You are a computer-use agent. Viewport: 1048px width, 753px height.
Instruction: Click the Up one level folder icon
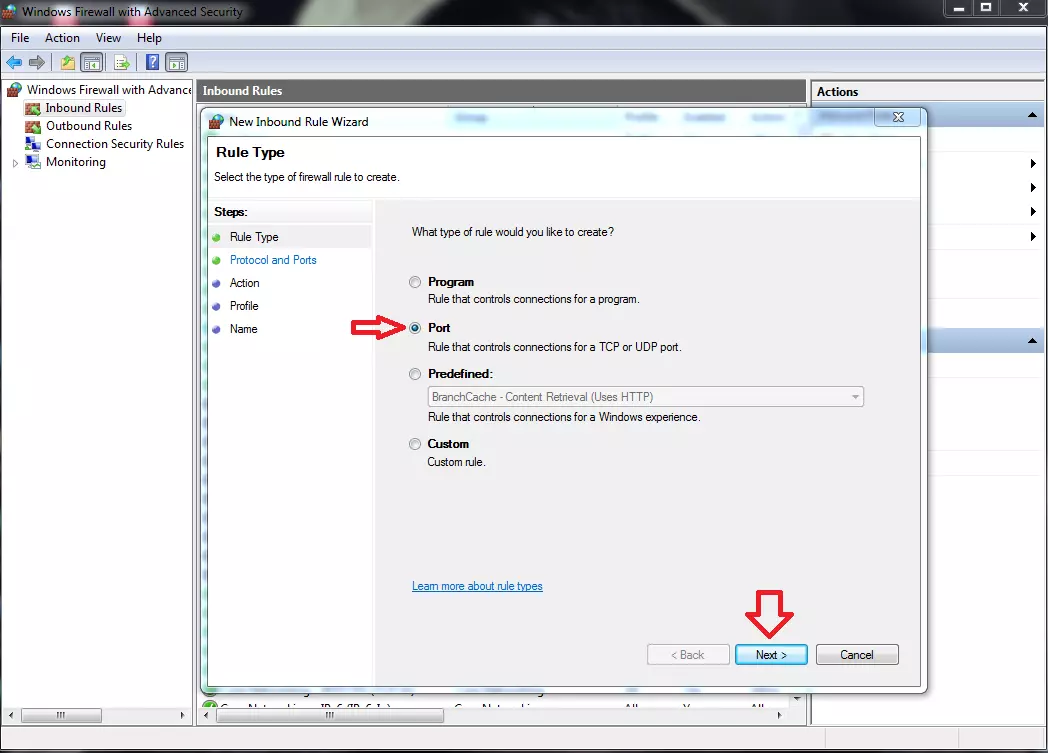click(66, 62)
